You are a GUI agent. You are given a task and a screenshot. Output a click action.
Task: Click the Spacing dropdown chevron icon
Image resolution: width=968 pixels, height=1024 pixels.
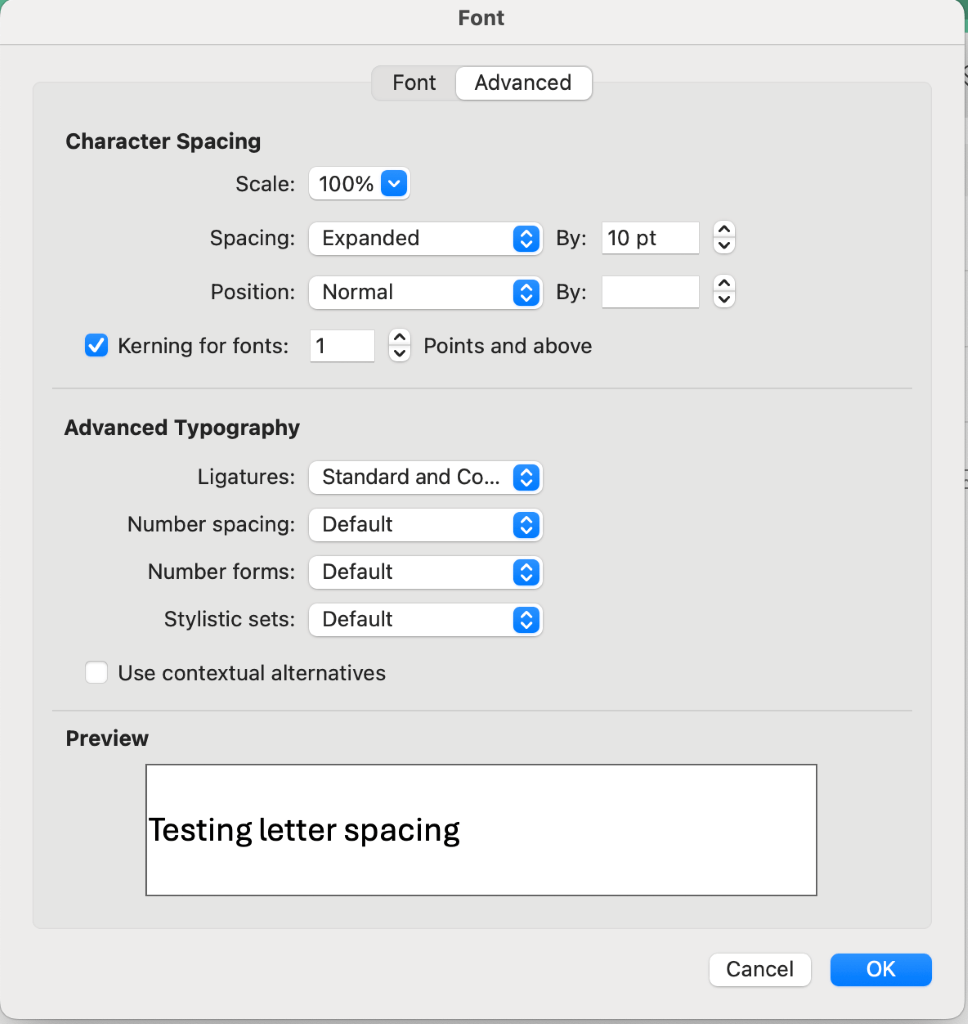click(x=526, y=238)
